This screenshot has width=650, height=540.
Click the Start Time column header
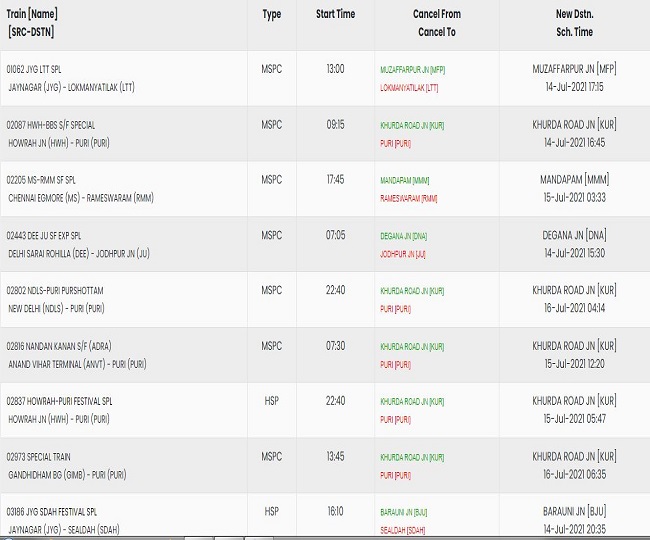(x=335, y=14)
